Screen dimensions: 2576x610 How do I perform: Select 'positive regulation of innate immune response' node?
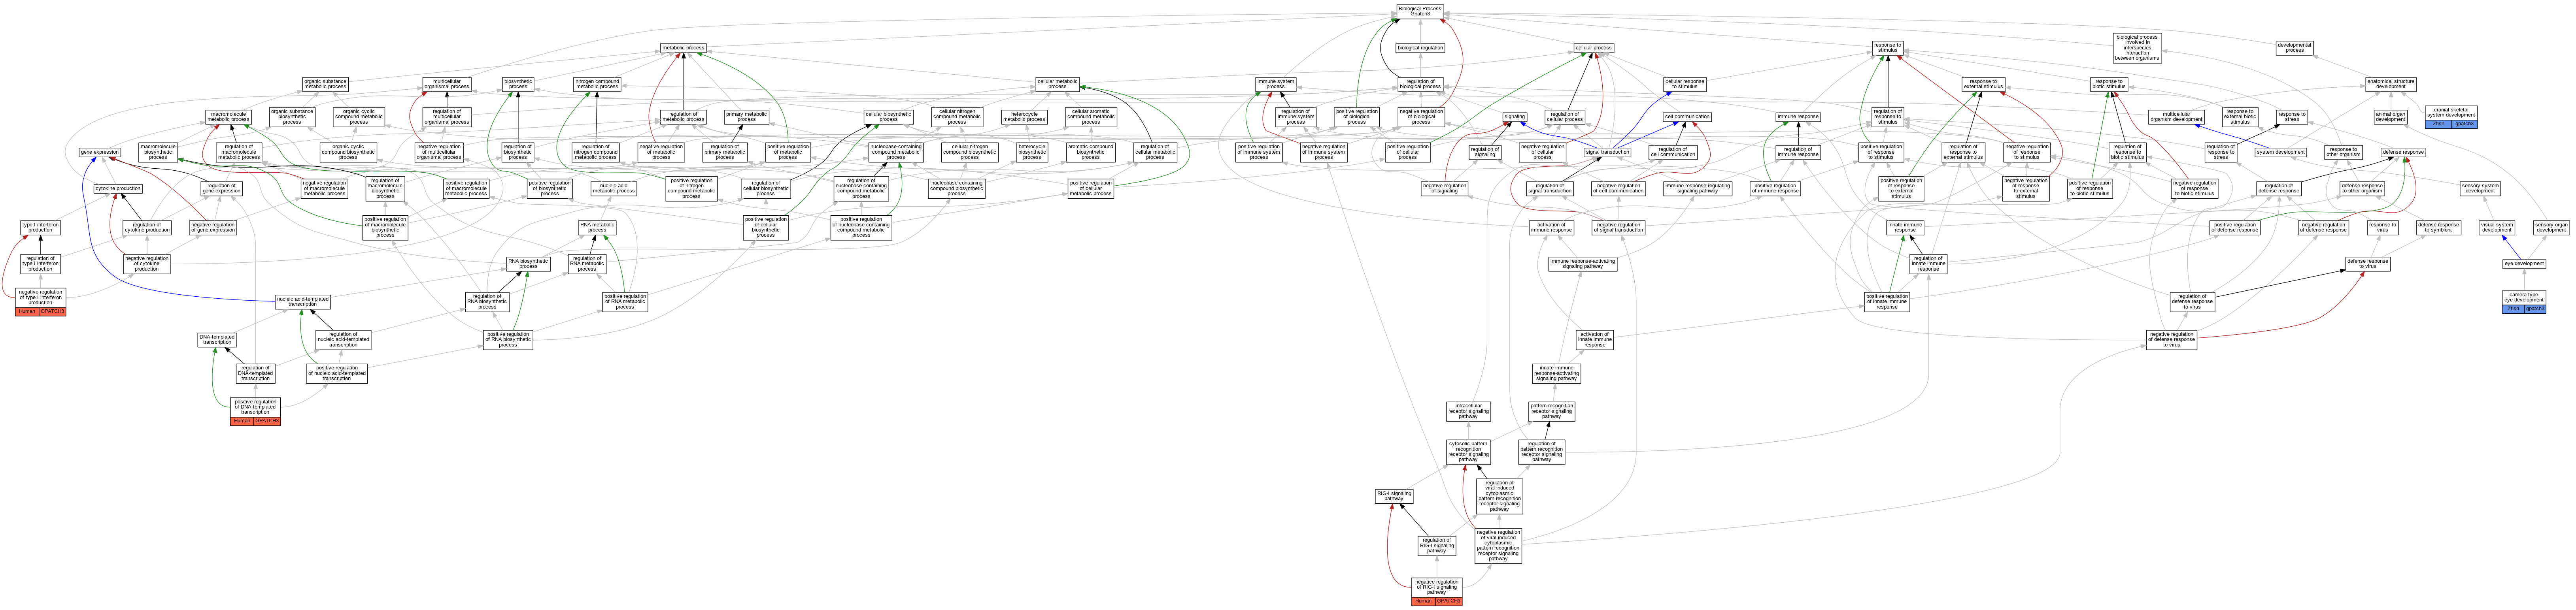(x=1887, y=301)
